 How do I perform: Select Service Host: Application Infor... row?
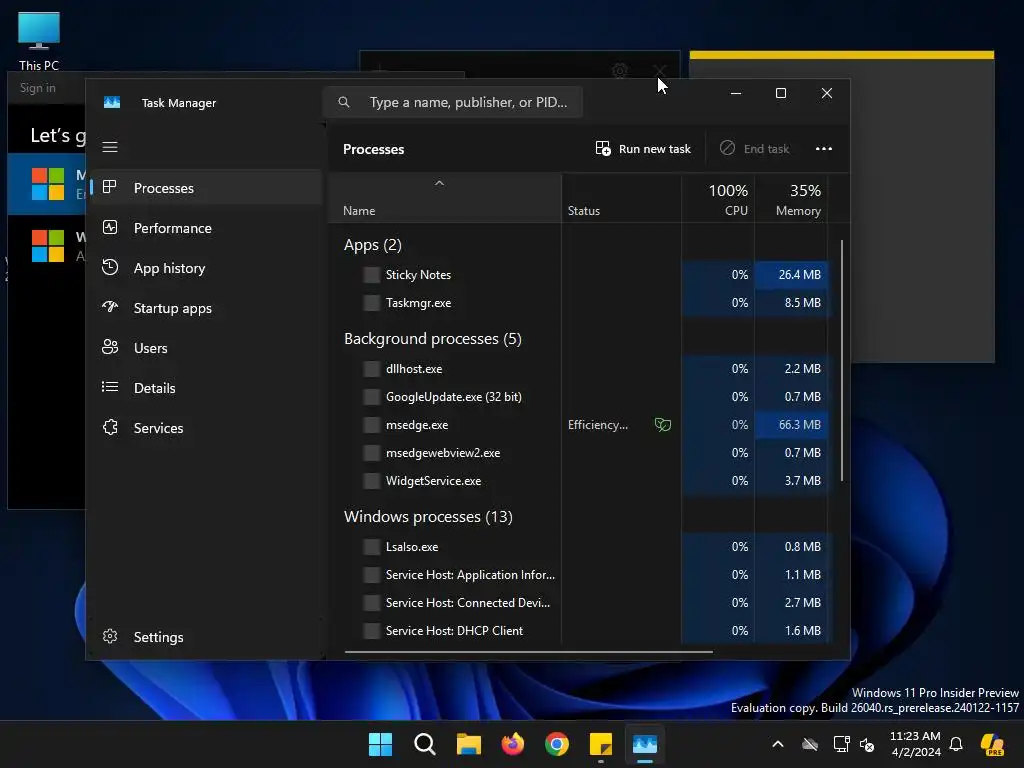click(x=579, y=575)
